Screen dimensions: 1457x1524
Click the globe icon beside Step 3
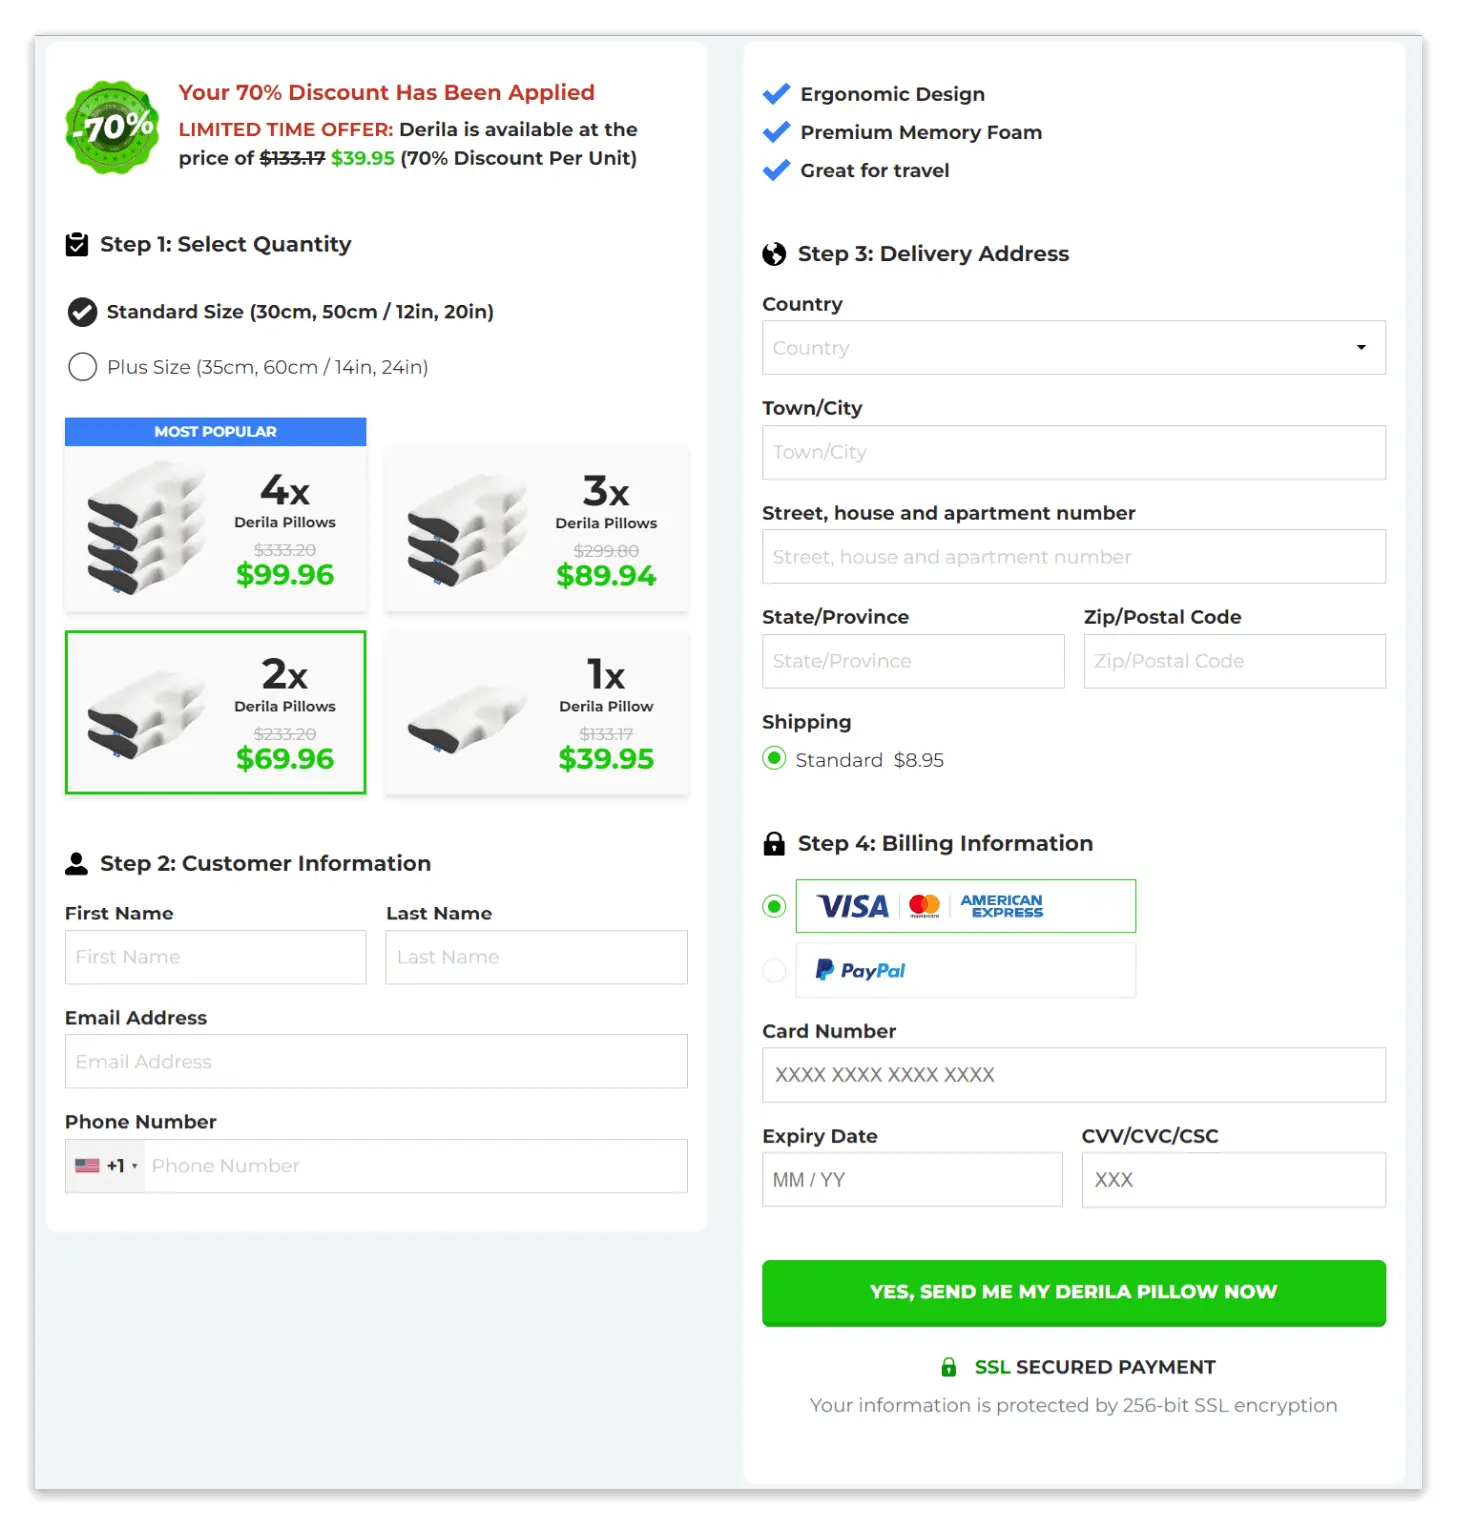tap(774, 254)
